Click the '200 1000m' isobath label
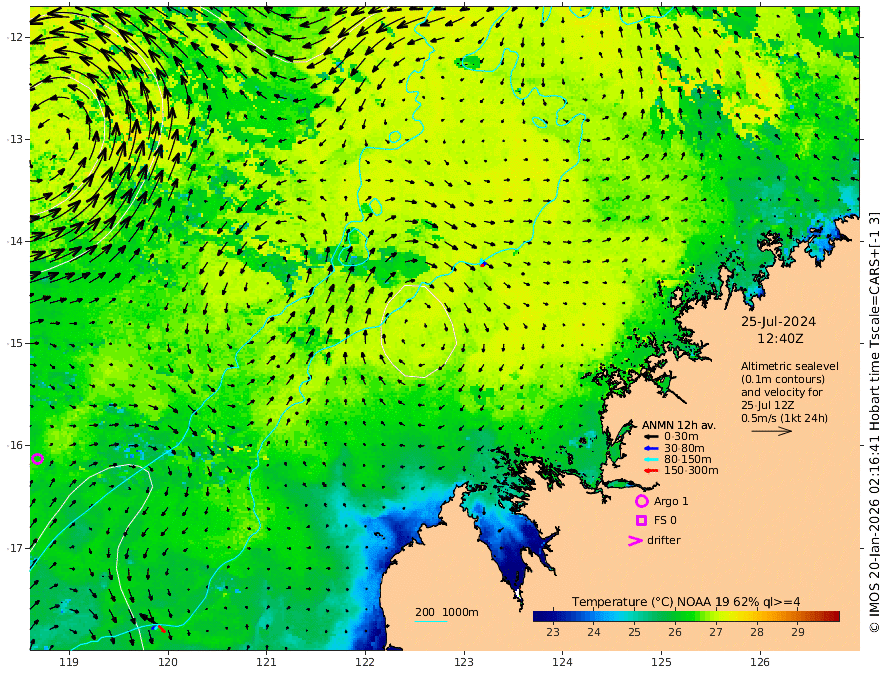 click(x=447, y=612)
